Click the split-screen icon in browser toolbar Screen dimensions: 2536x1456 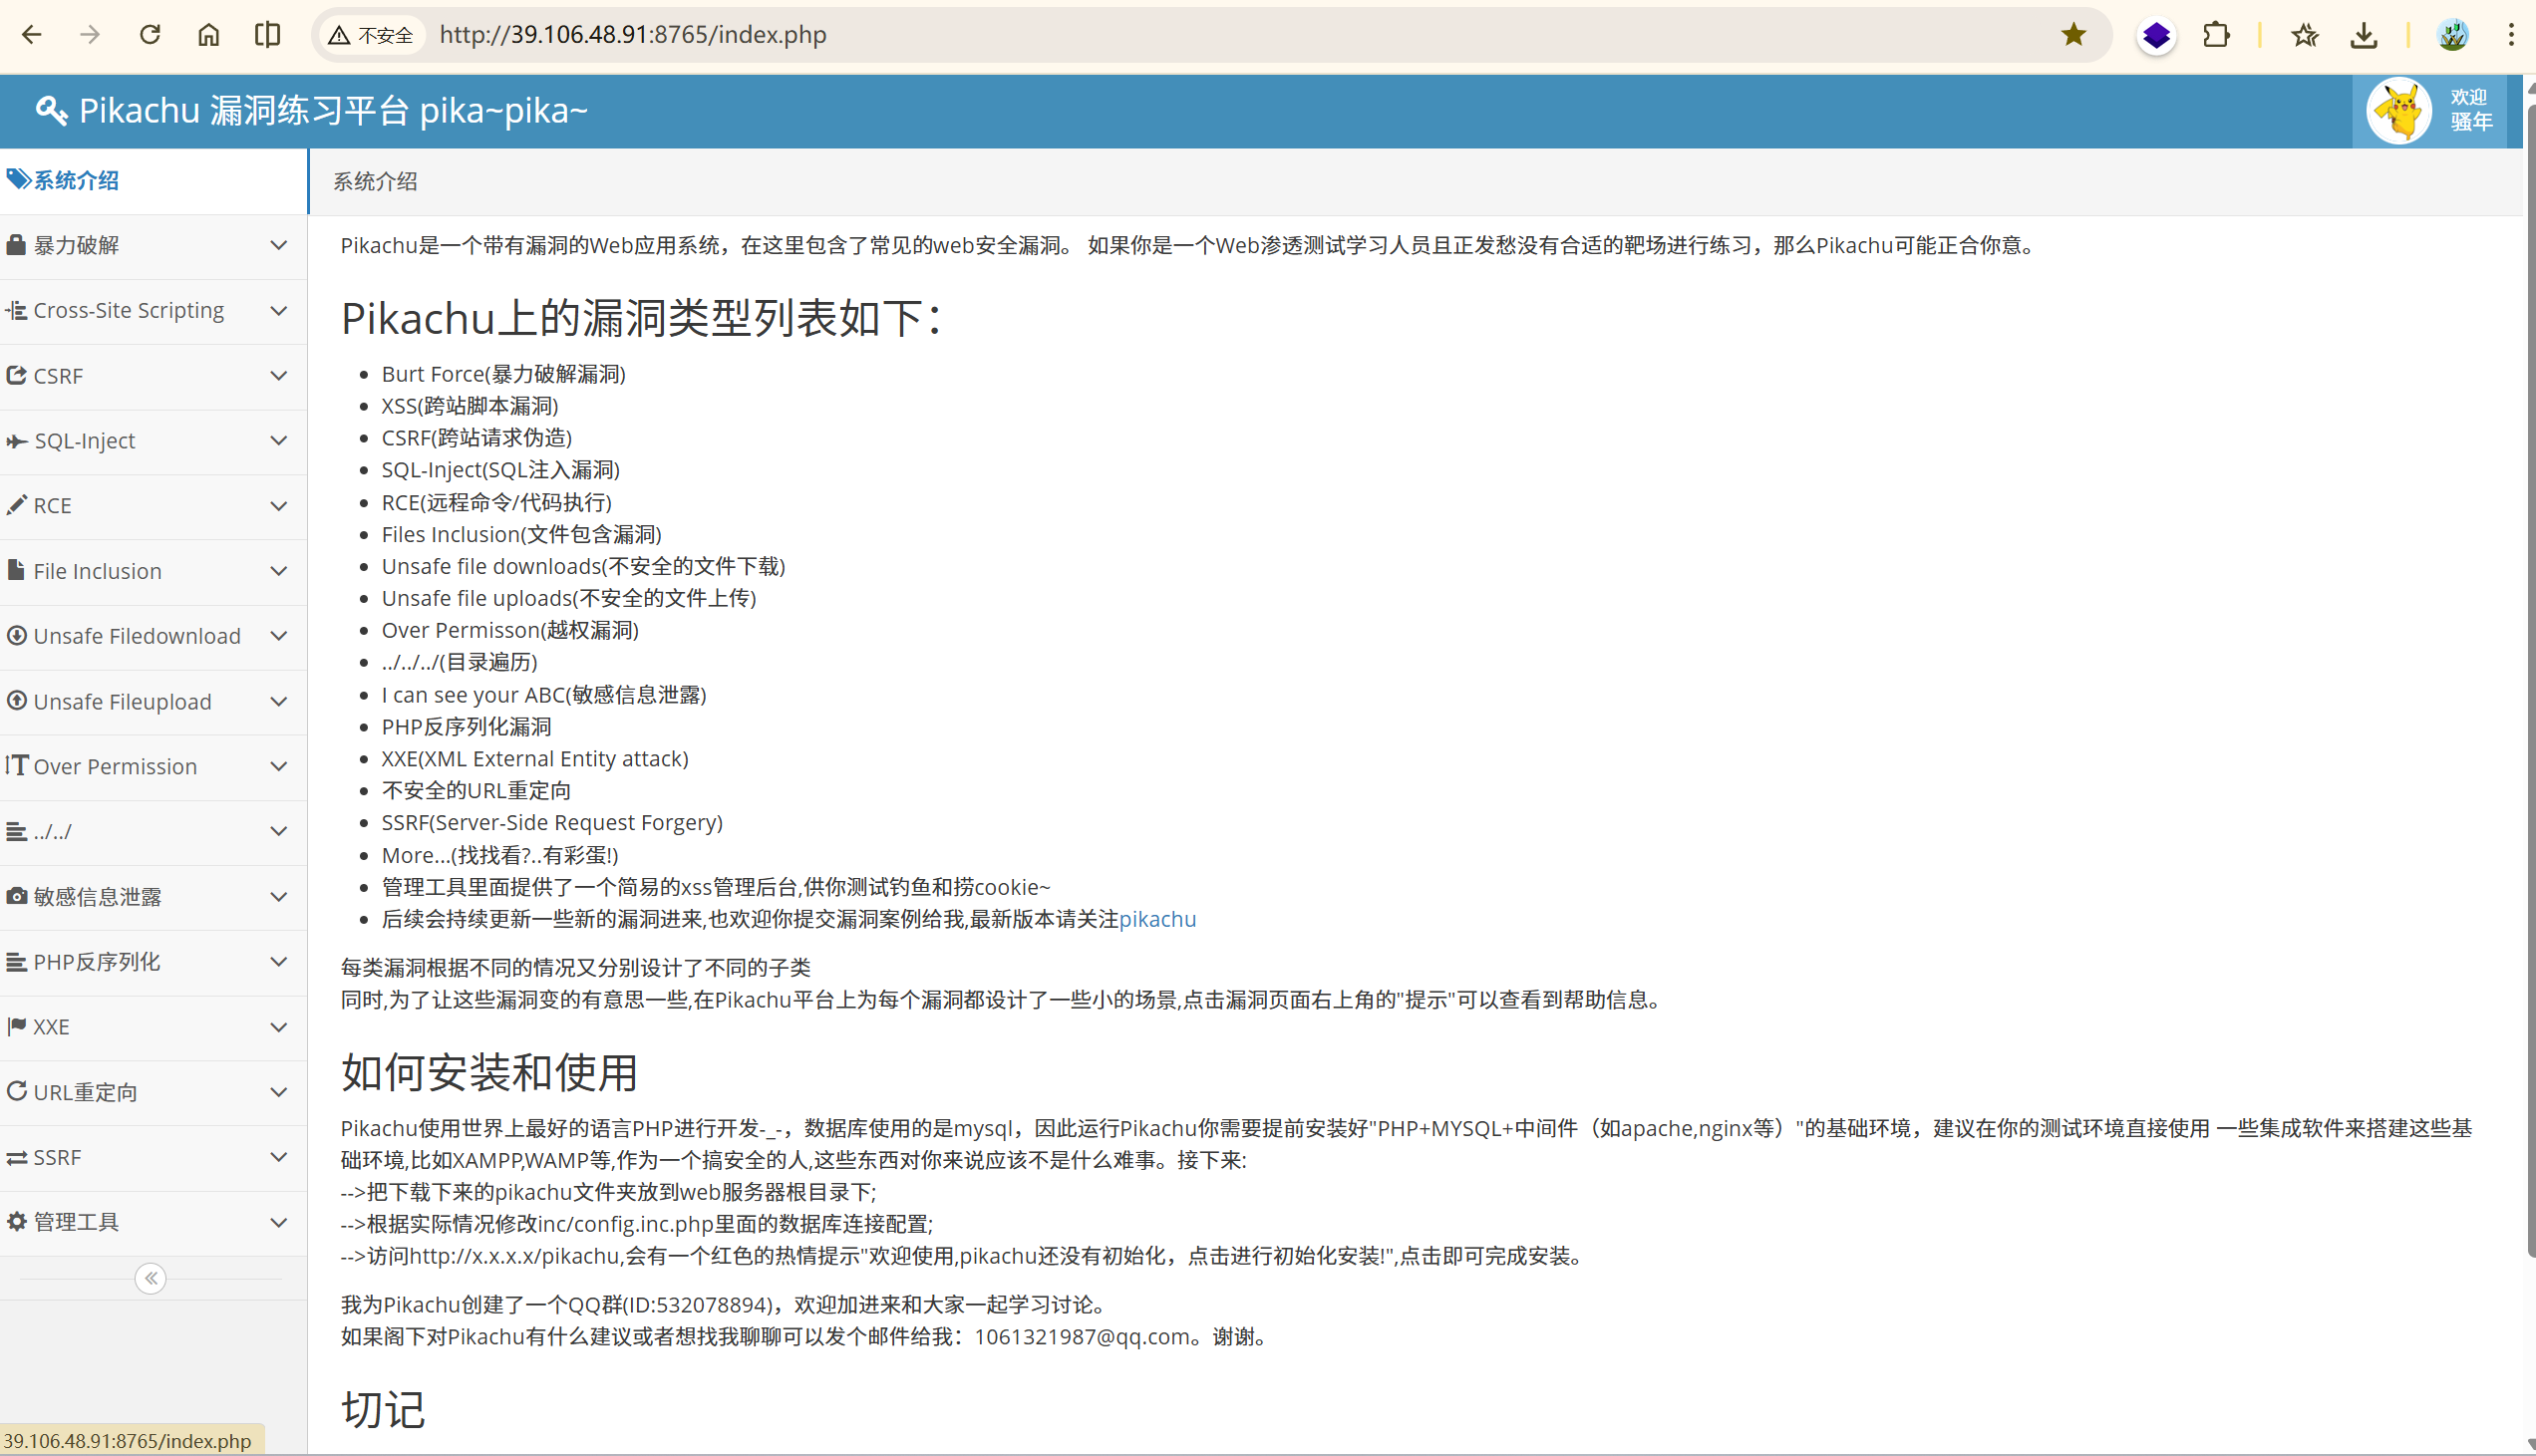click(267, 35)
